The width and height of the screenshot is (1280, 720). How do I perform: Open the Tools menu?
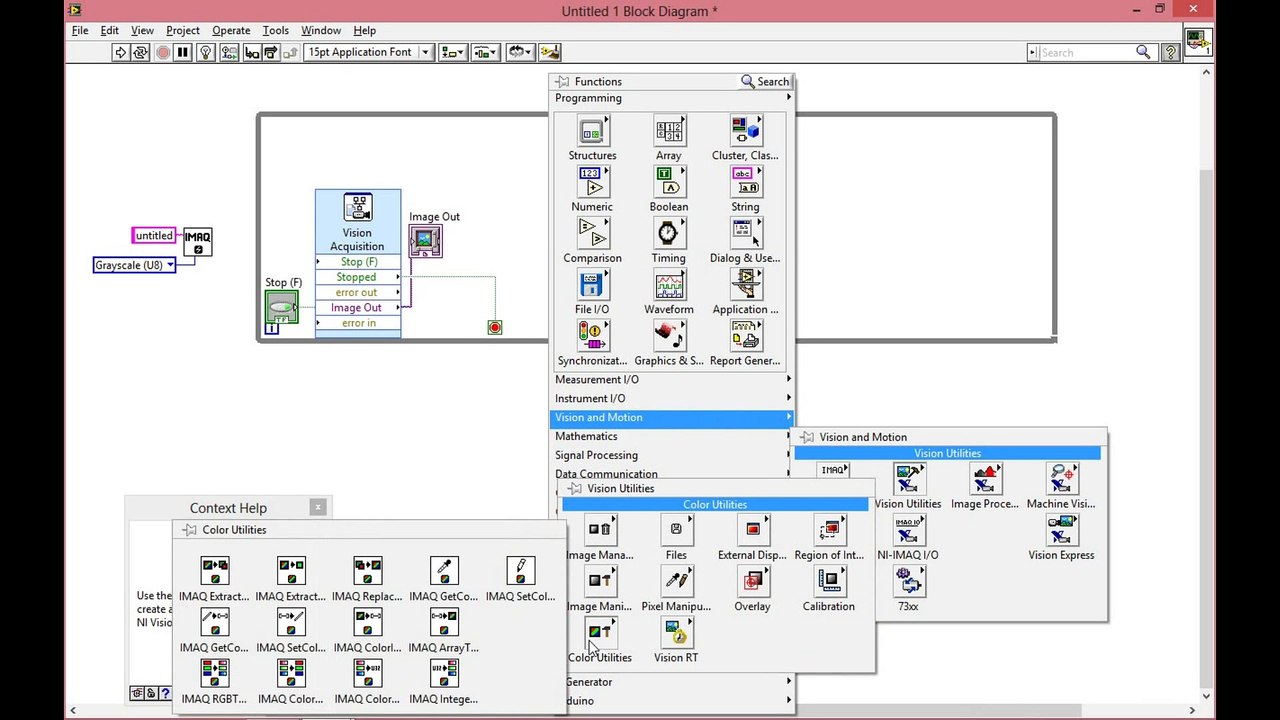tap(275, 31)
